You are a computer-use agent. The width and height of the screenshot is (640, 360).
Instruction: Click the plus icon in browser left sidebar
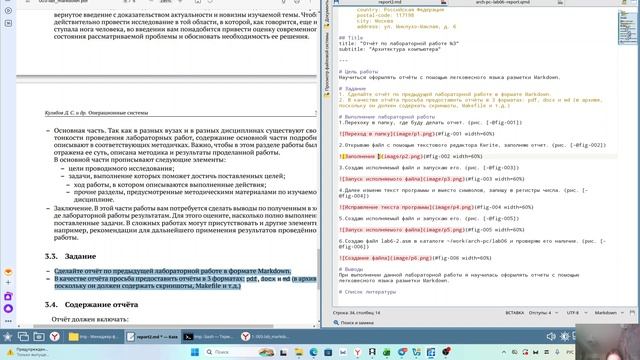8,282
